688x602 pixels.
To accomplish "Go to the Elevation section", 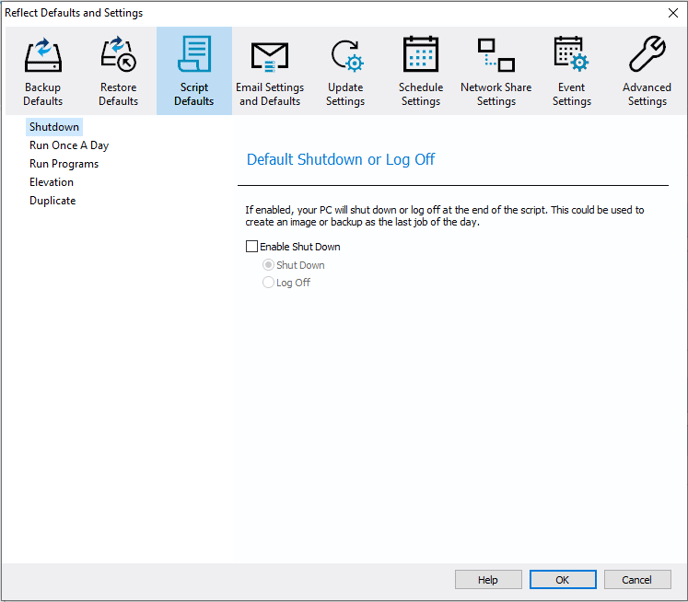I will pos(52,182).
